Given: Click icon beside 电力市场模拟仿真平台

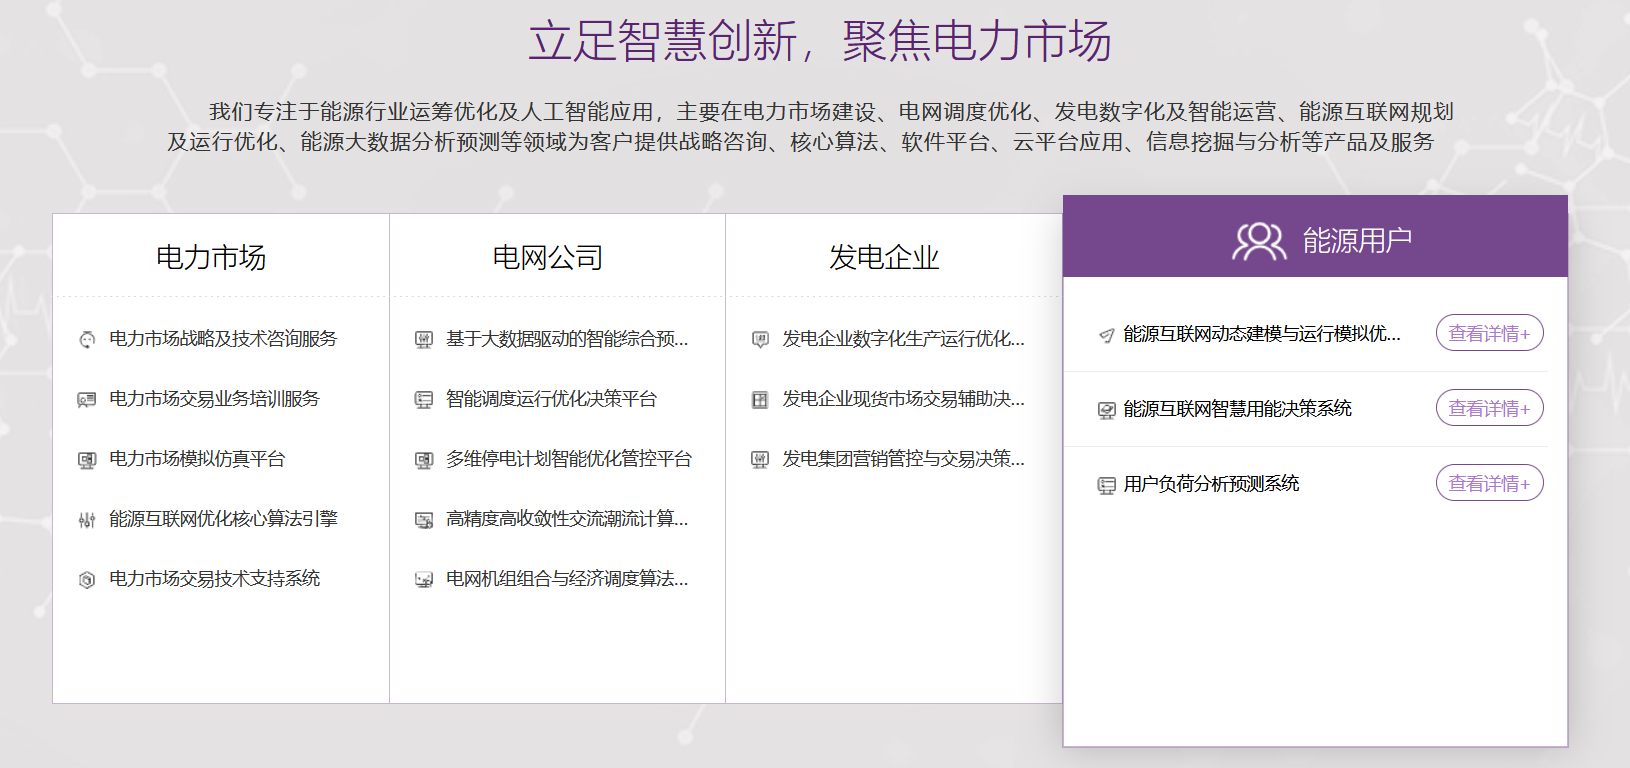Looking at the screenshot, I should (87, 460).
